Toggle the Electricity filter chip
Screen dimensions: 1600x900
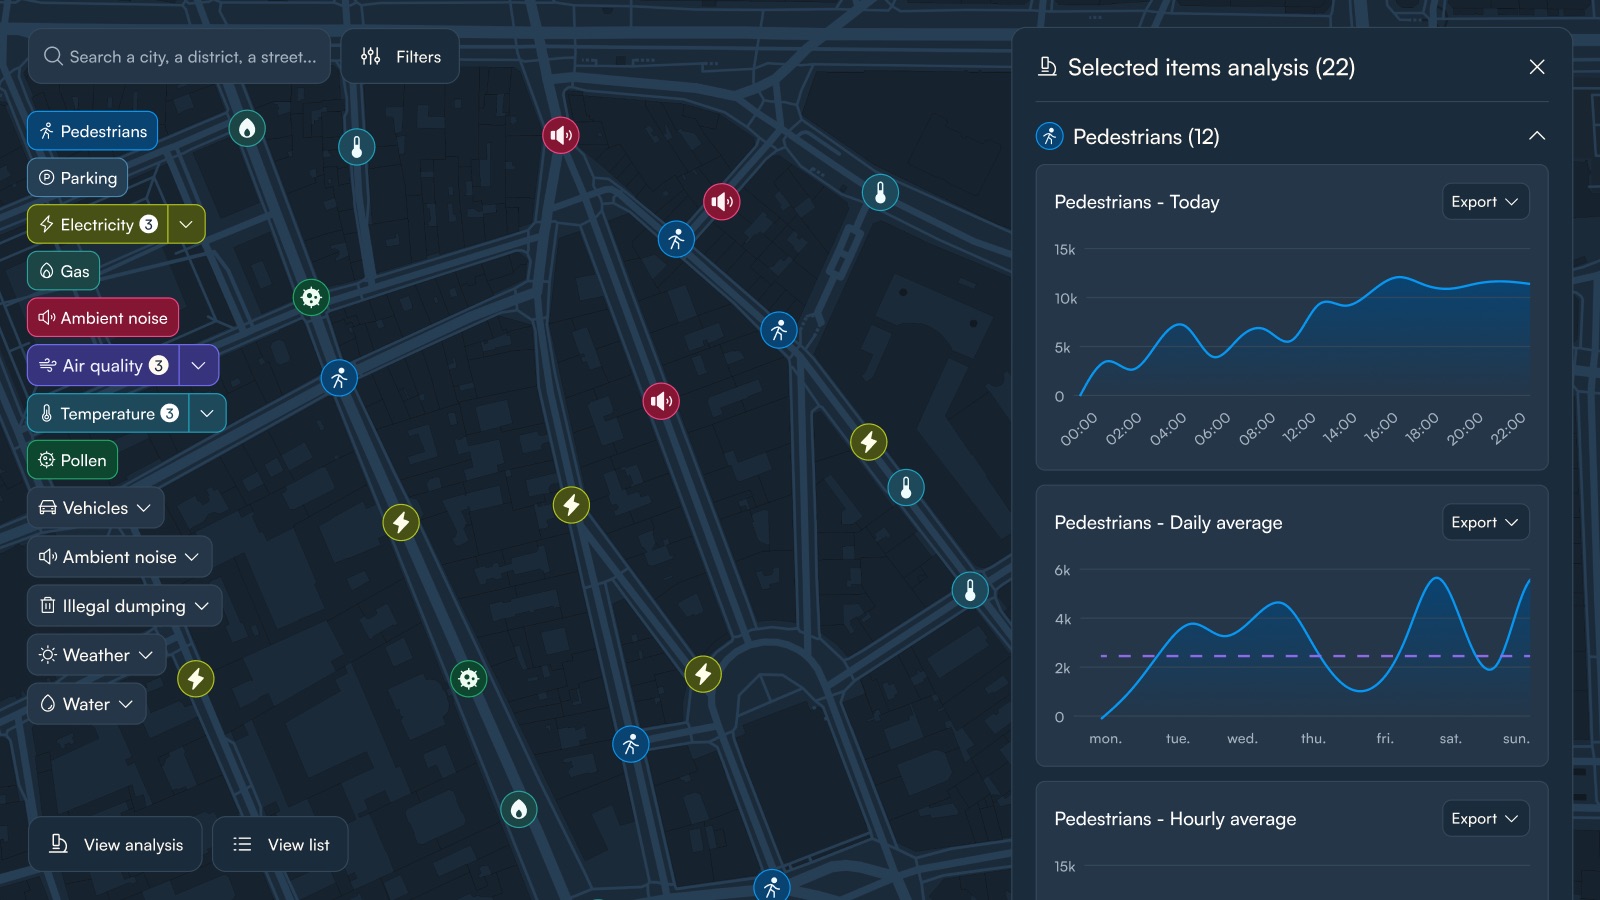(98, 224)
